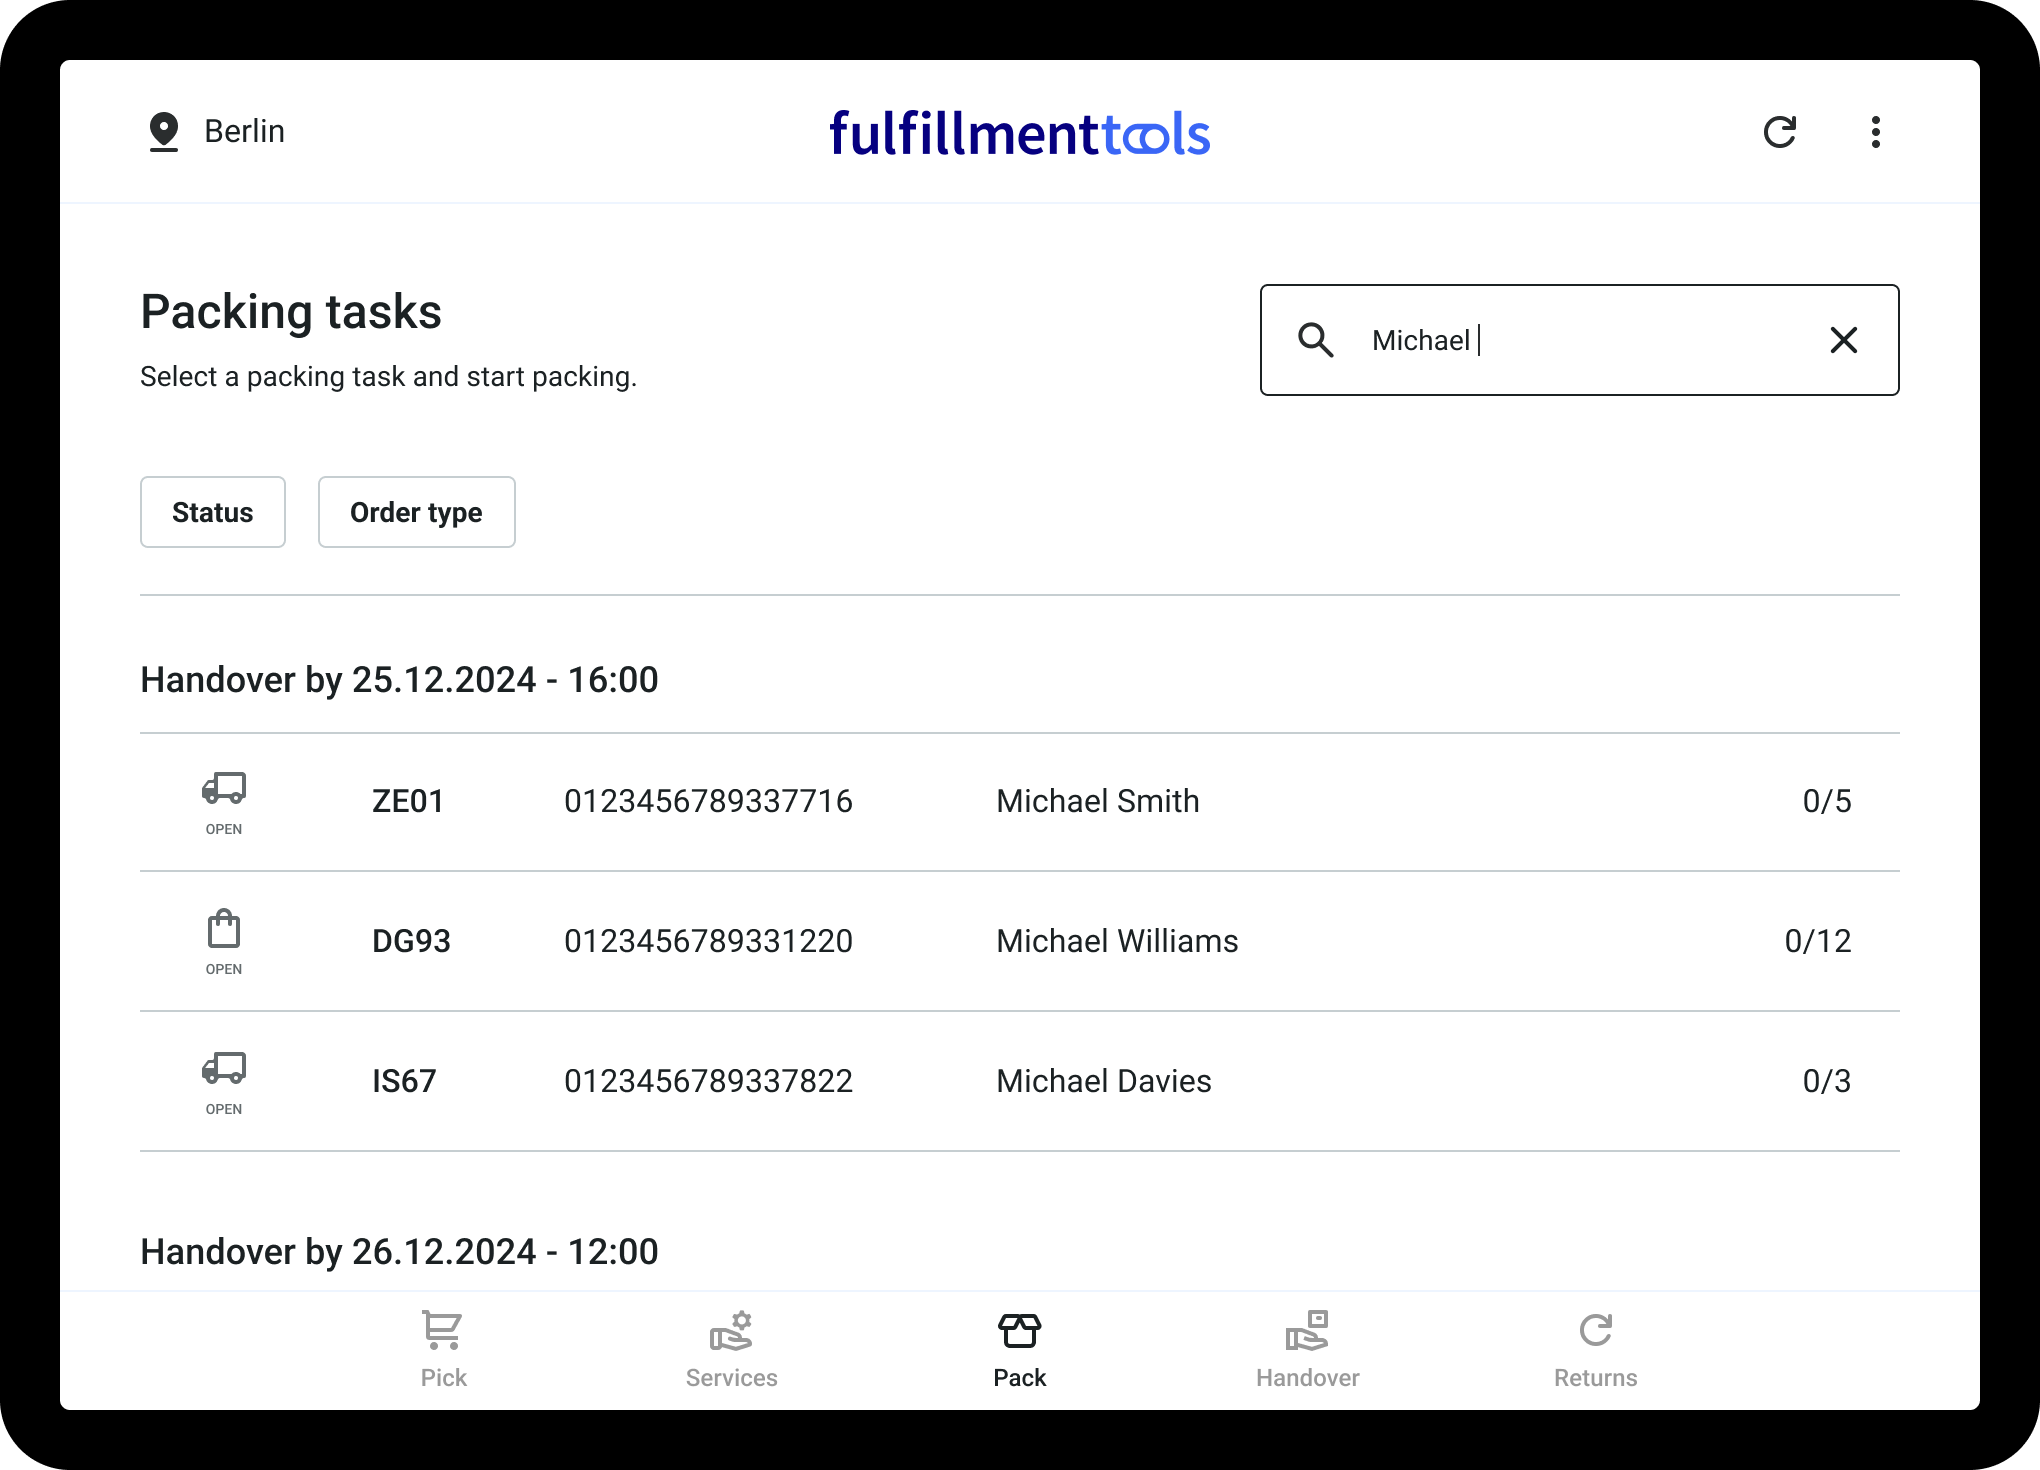2040x1470 pixels.
Task: Open the Michael Smith packing task
Action: tap(1097, 801)
